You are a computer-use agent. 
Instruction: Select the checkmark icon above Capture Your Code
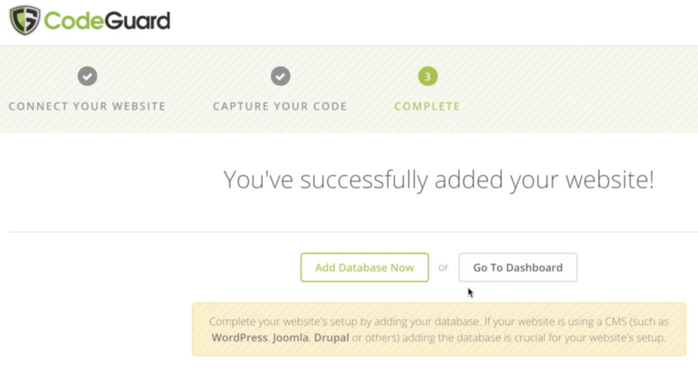tap(280, 76)
